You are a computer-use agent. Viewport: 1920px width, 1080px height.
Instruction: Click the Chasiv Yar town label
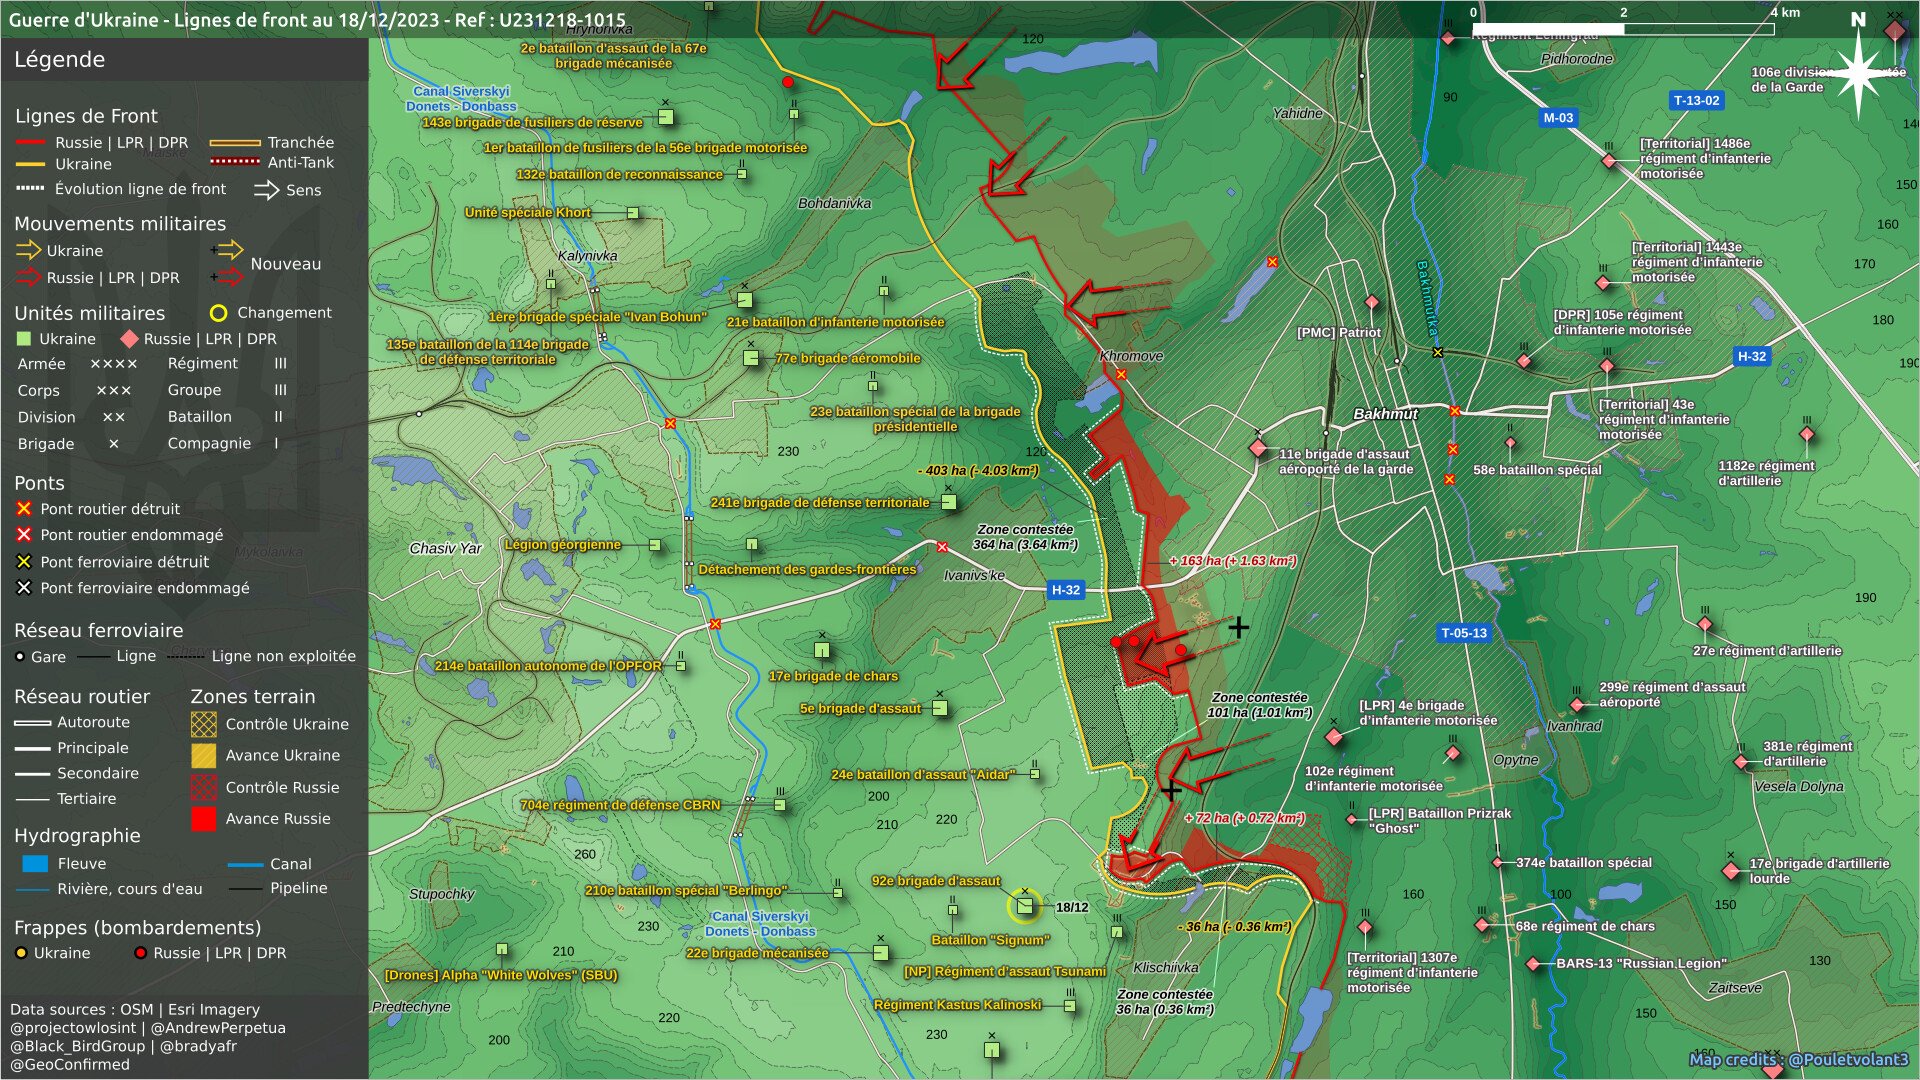445,548
